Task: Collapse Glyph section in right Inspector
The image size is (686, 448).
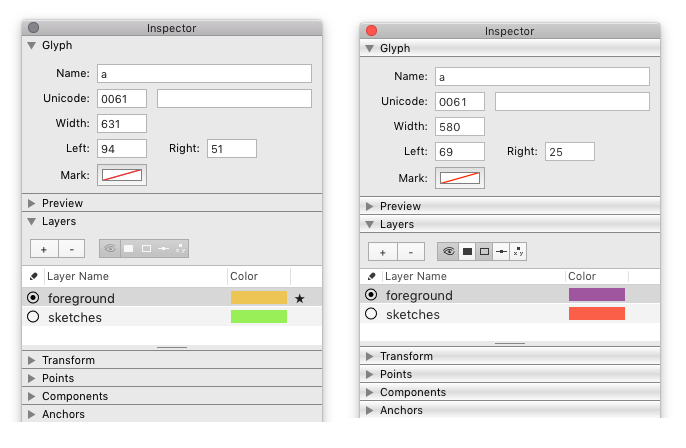Action: tap(370, 49)
